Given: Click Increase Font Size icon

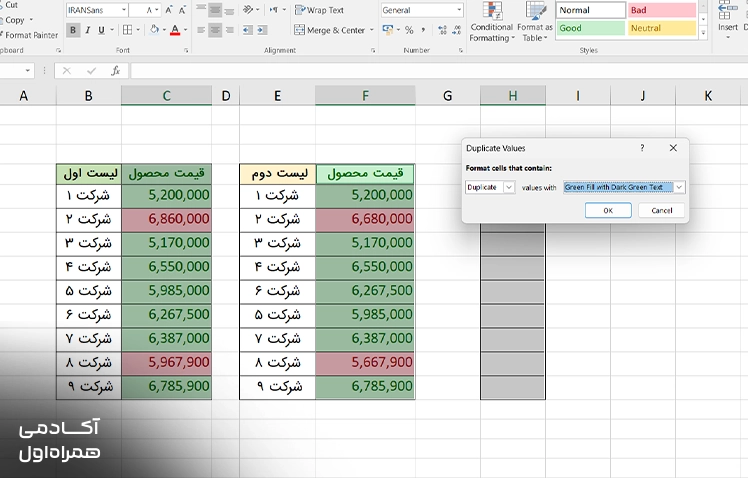Looking at the screenshot, I should (x=169, y=10).
